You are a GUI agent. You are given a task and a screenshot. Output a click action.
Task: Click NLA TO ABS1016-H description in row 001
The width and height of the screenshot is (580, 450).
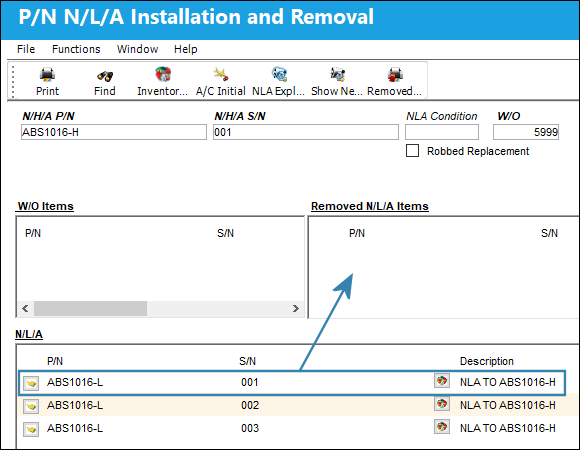[508, 382]
